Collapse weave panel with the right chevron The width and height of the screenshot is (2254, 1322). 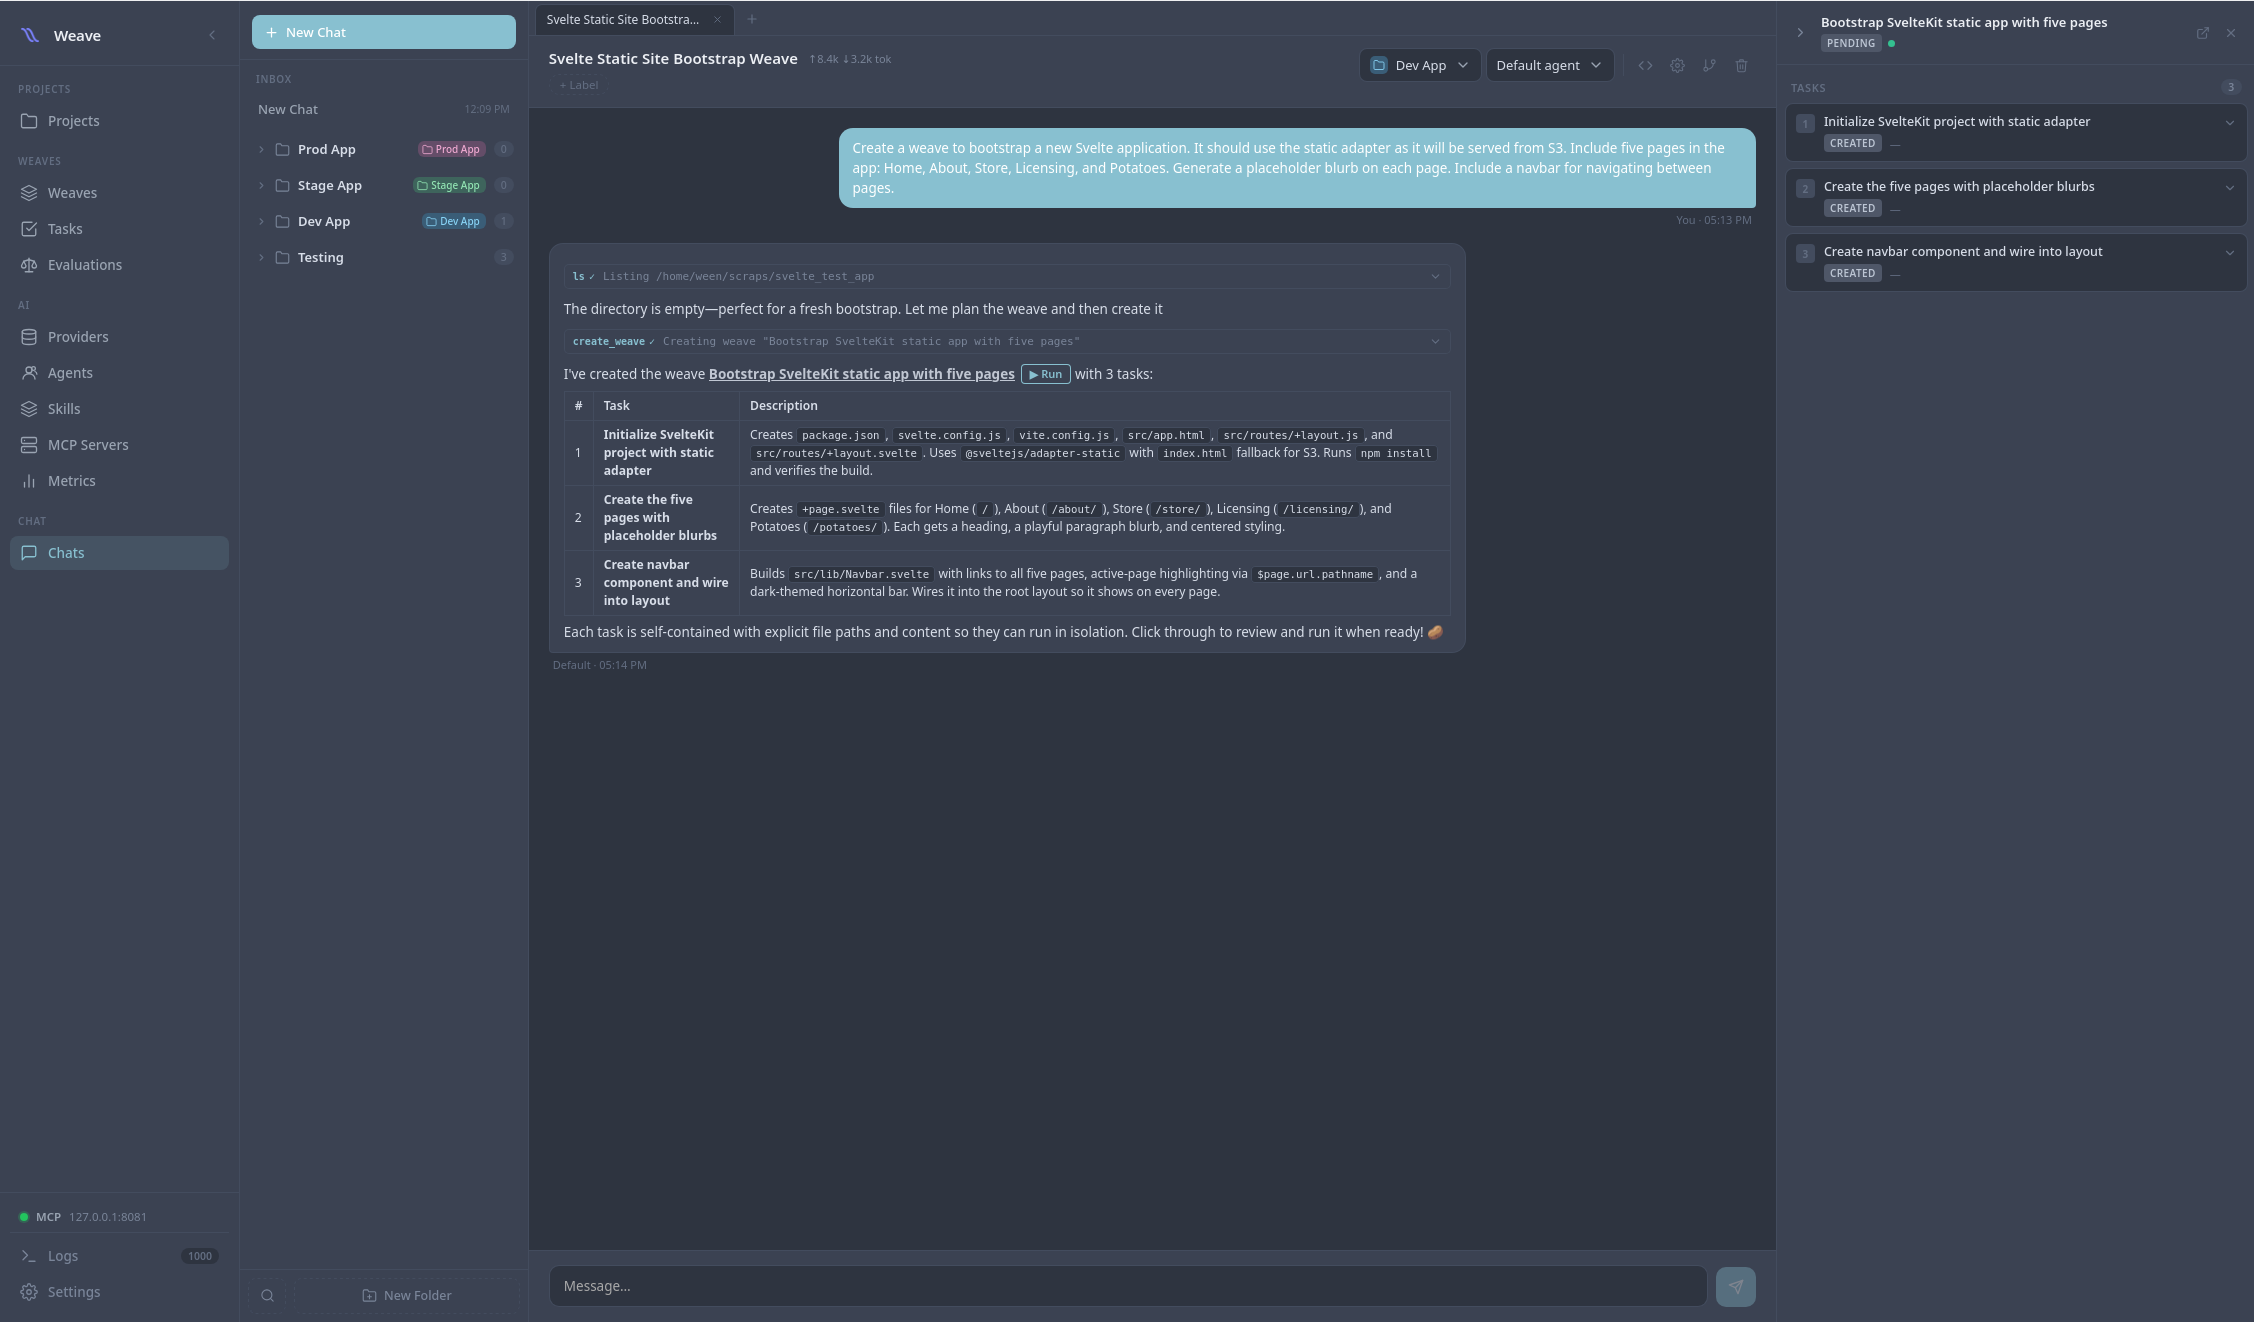[1800, 33]
